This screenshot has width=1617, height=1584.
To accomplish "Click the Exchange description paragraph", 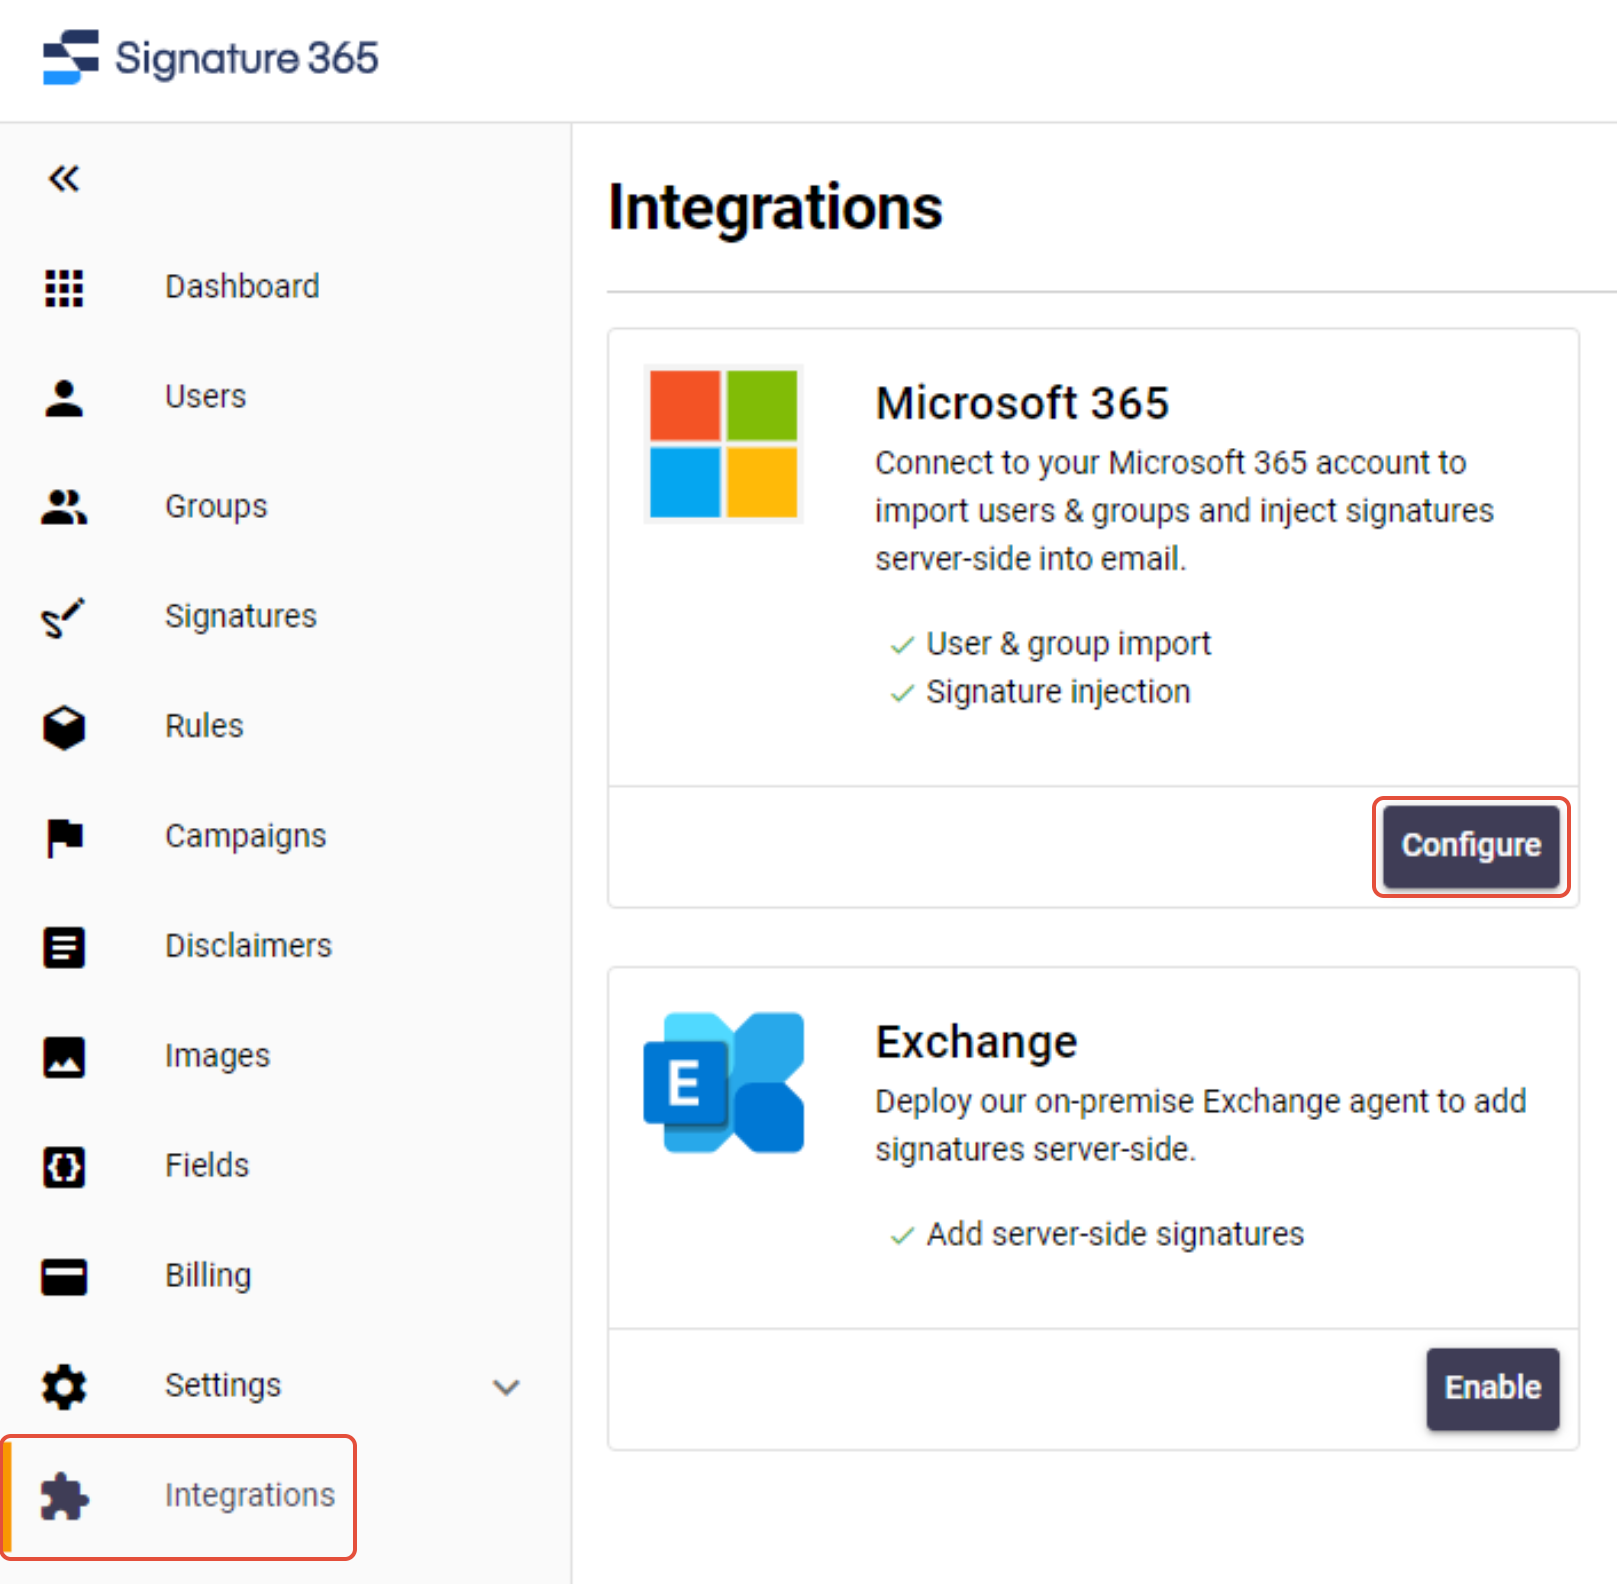I will [1201, 1125].
